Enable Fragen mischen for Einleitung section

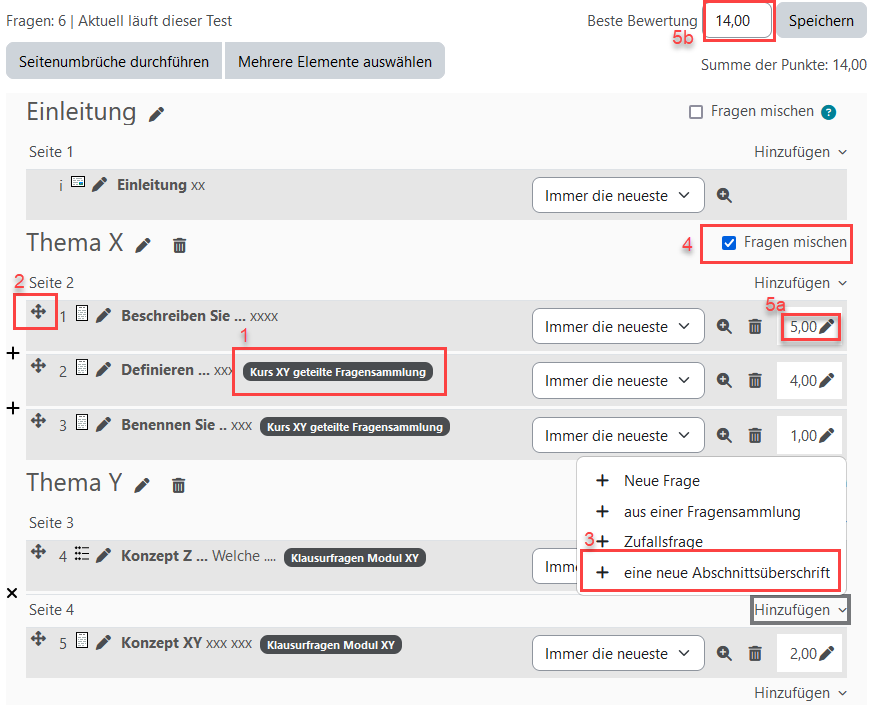696,112
